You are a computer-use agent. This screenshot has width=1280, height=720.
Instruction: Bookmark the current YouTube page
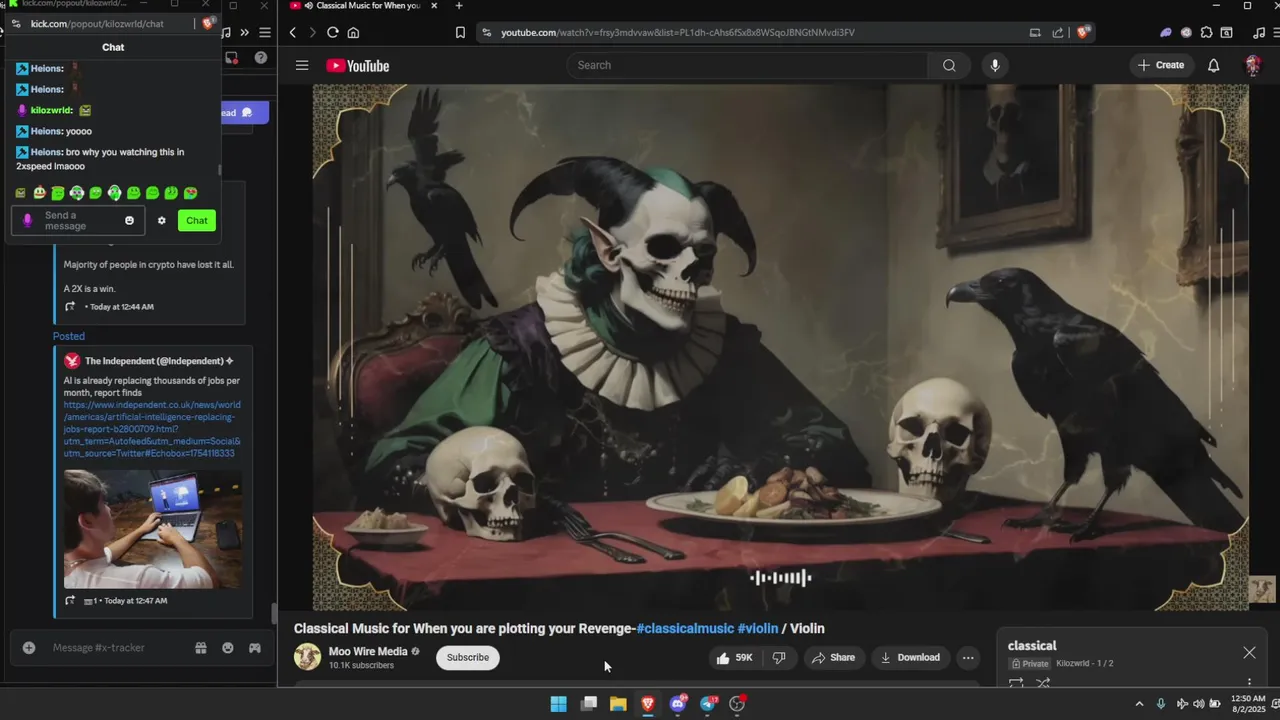460,33
